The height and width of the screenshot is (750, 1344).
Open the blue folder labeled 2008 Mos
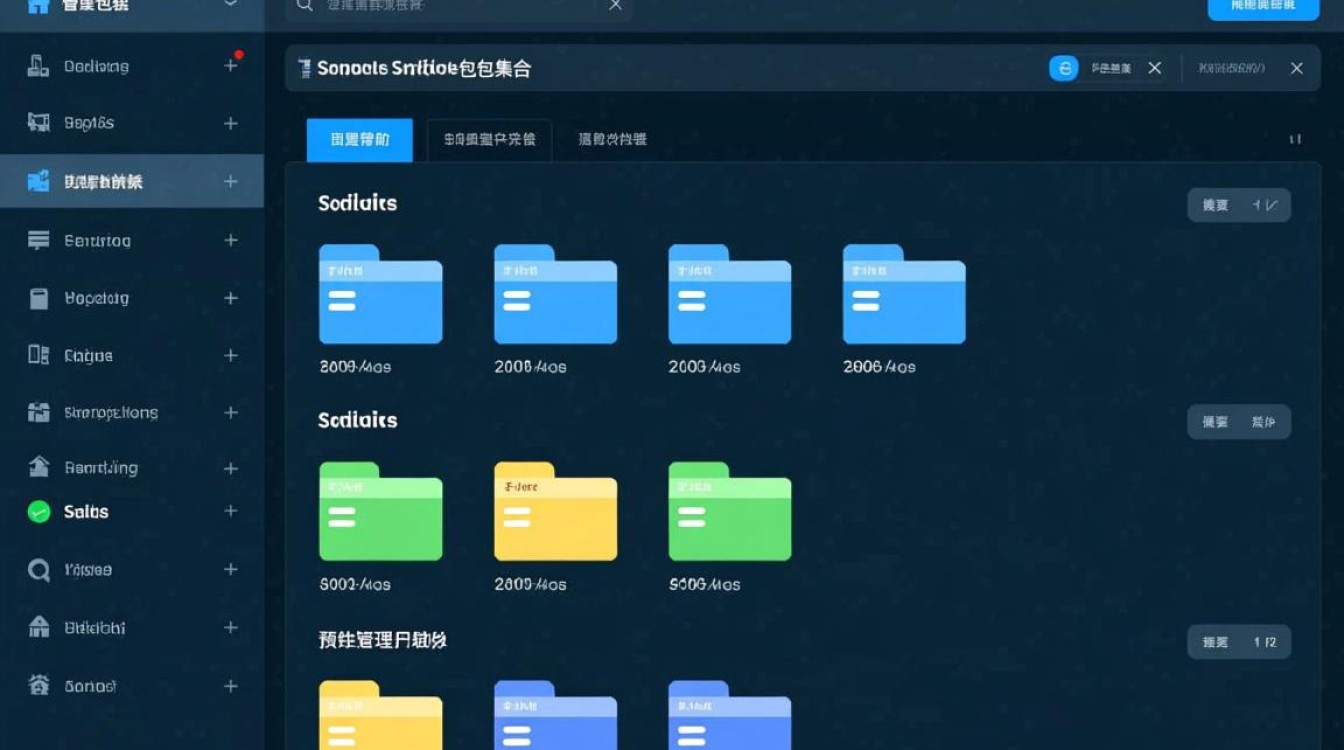(555, 295)
